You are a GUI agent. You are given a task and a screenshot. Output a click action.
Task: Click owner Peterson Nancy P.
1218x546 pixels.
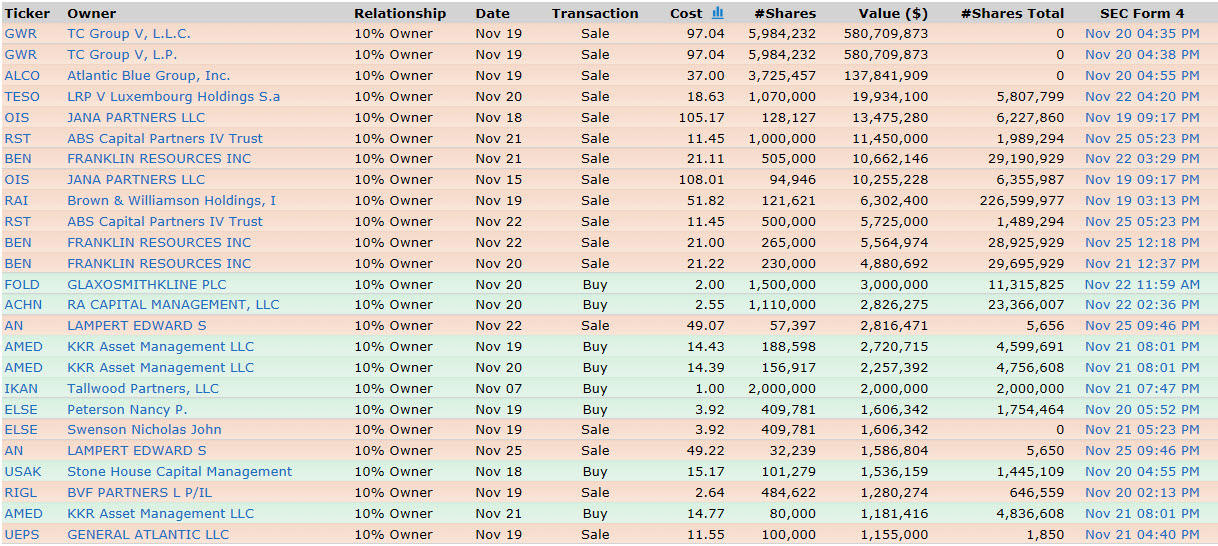coord(127,410)
